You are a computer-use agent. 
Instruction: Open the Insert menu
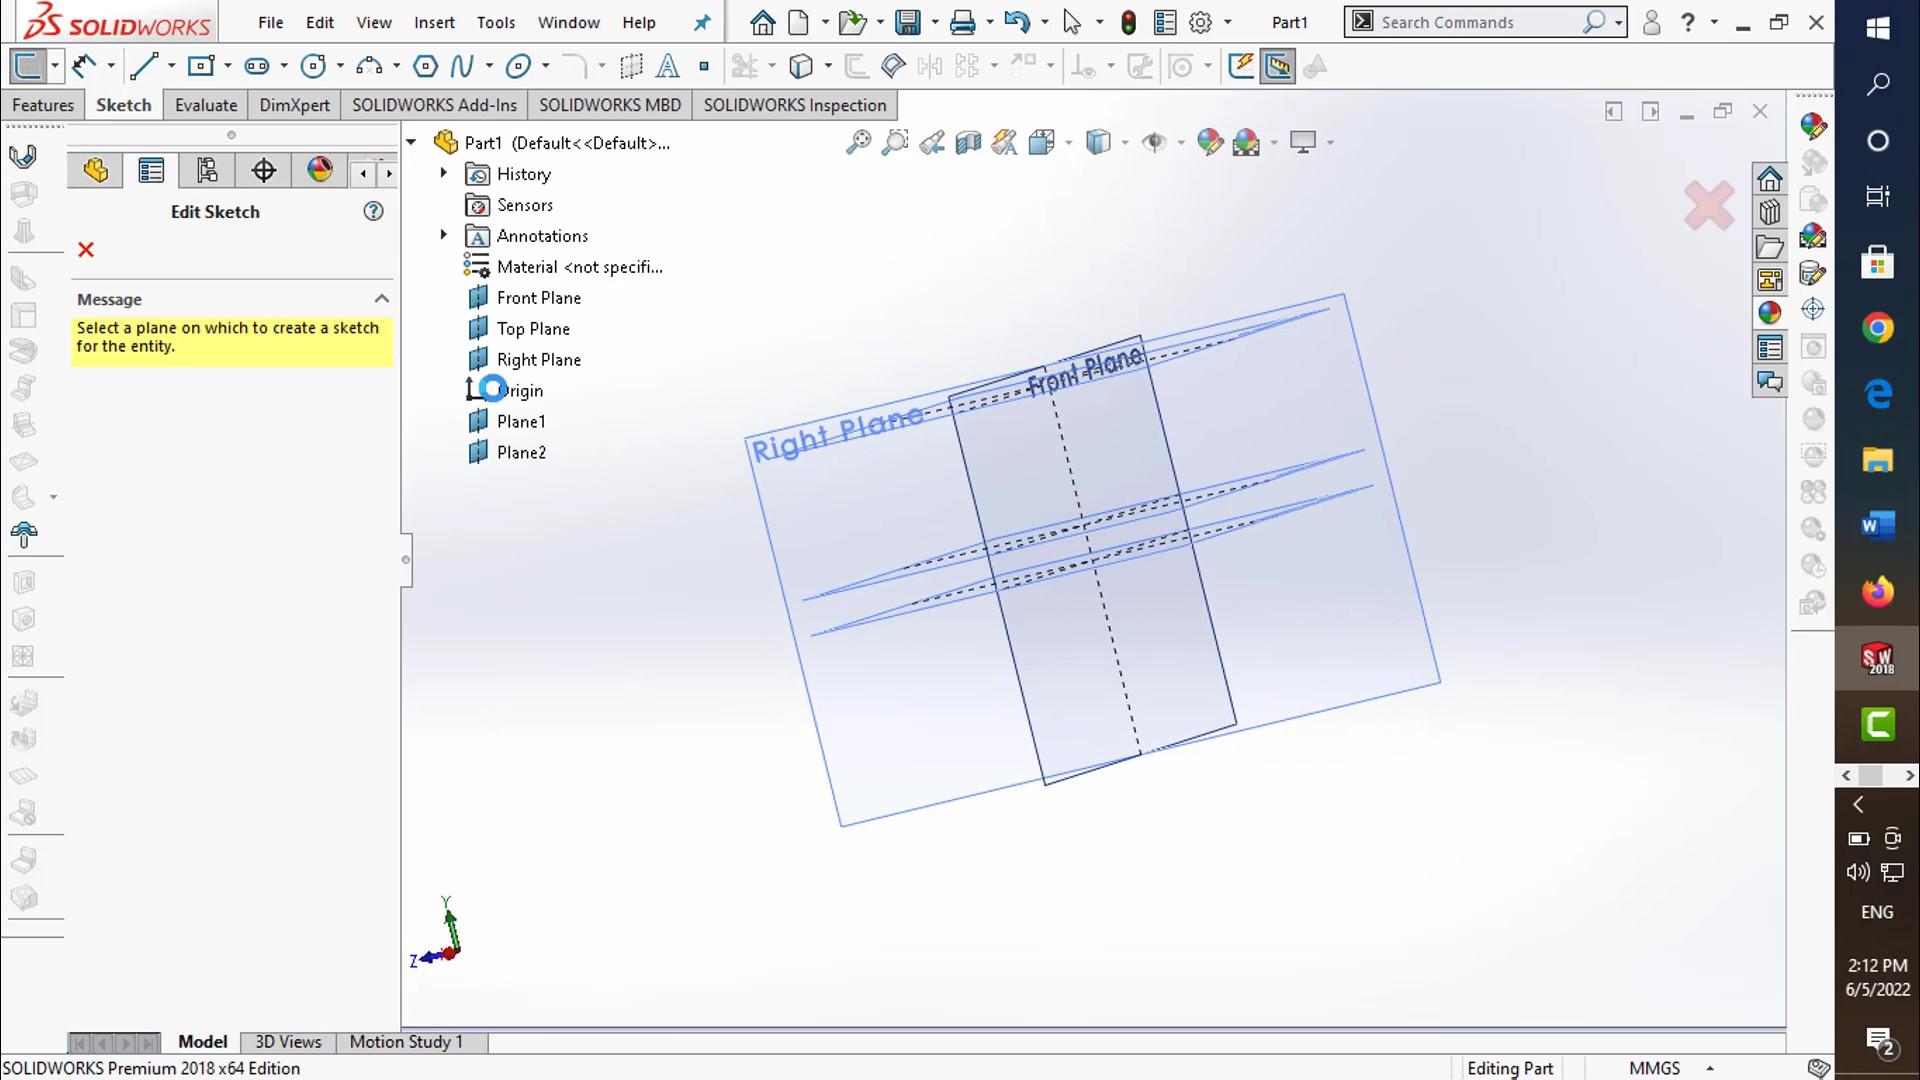click(x=434, y=22)
